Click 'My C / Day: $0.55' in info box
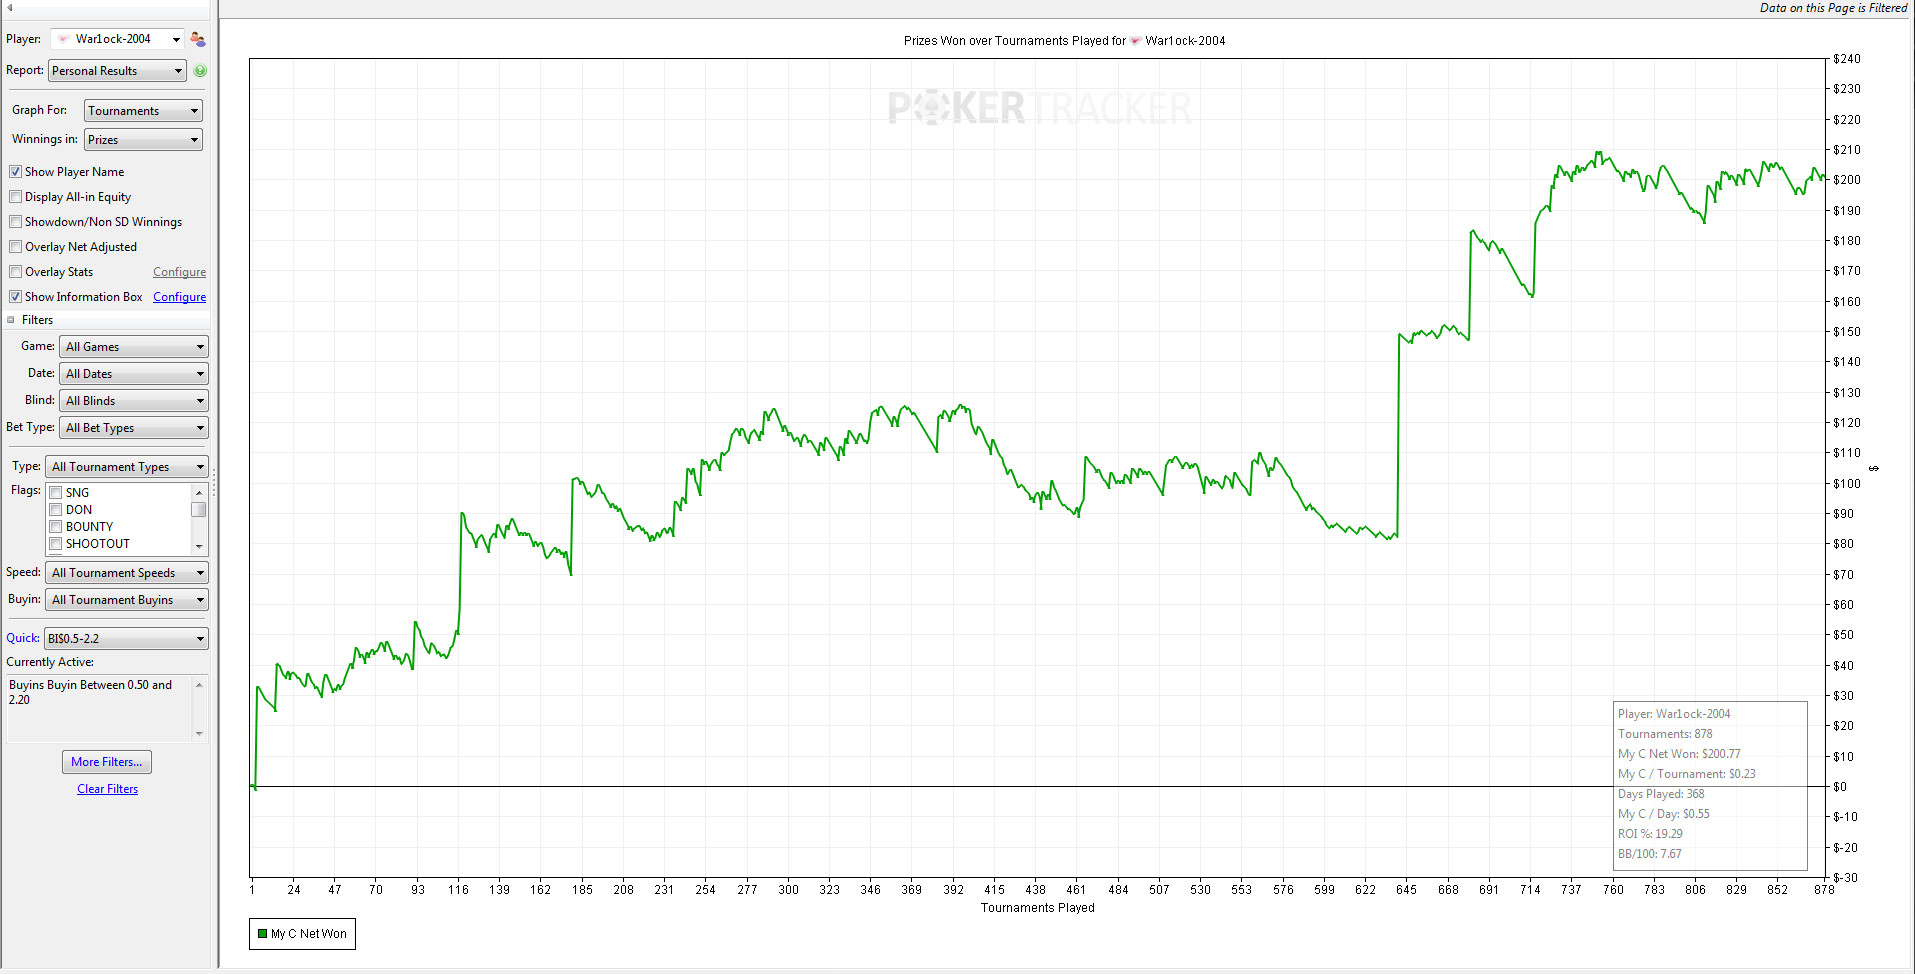Image resolution: width=1915 pixels, height=974 pixels. coord(1664,814)
